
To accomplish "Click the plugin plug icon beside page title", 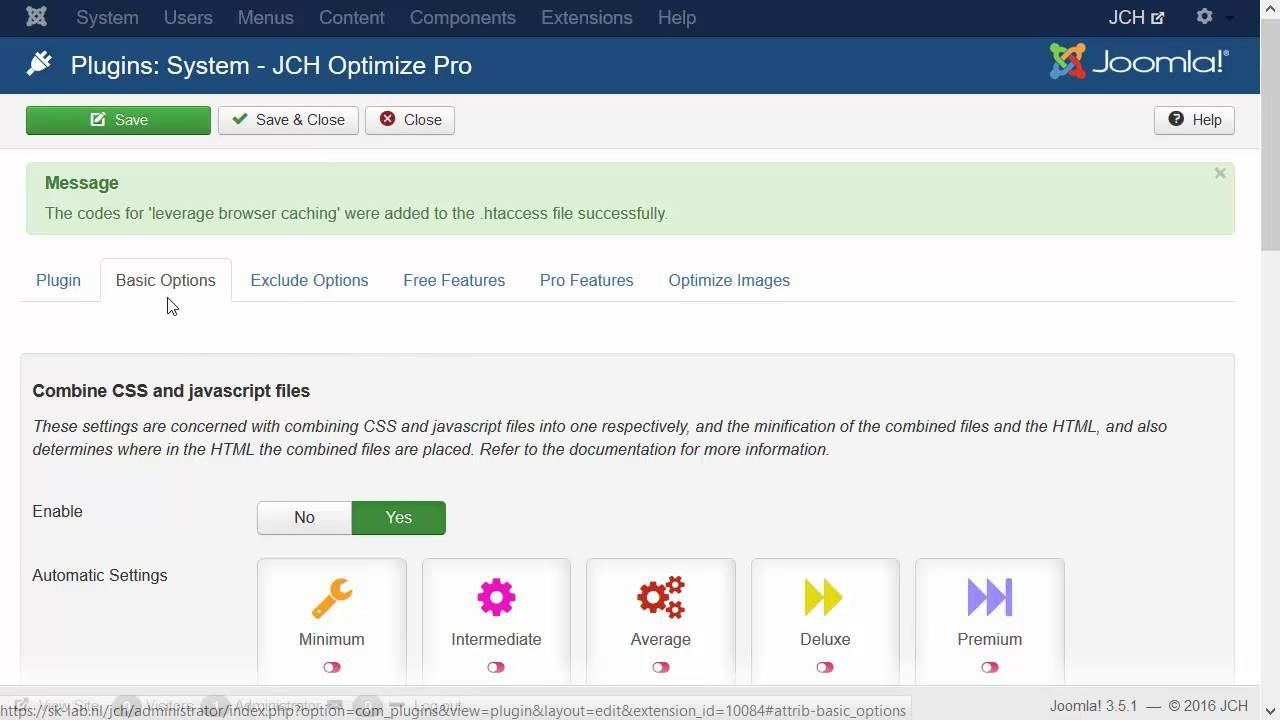I will tap(39, 64).
